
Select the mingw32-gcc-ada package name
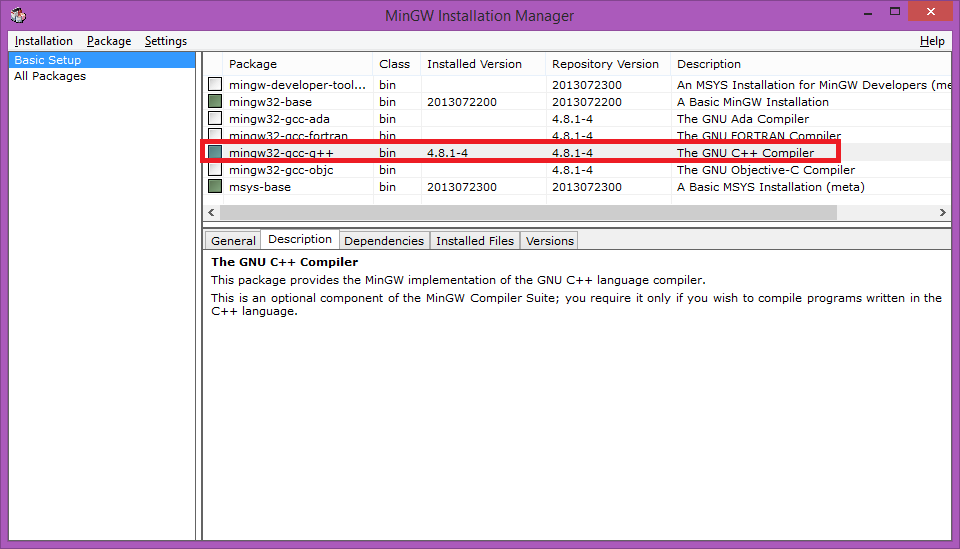(x=279, y=119)
